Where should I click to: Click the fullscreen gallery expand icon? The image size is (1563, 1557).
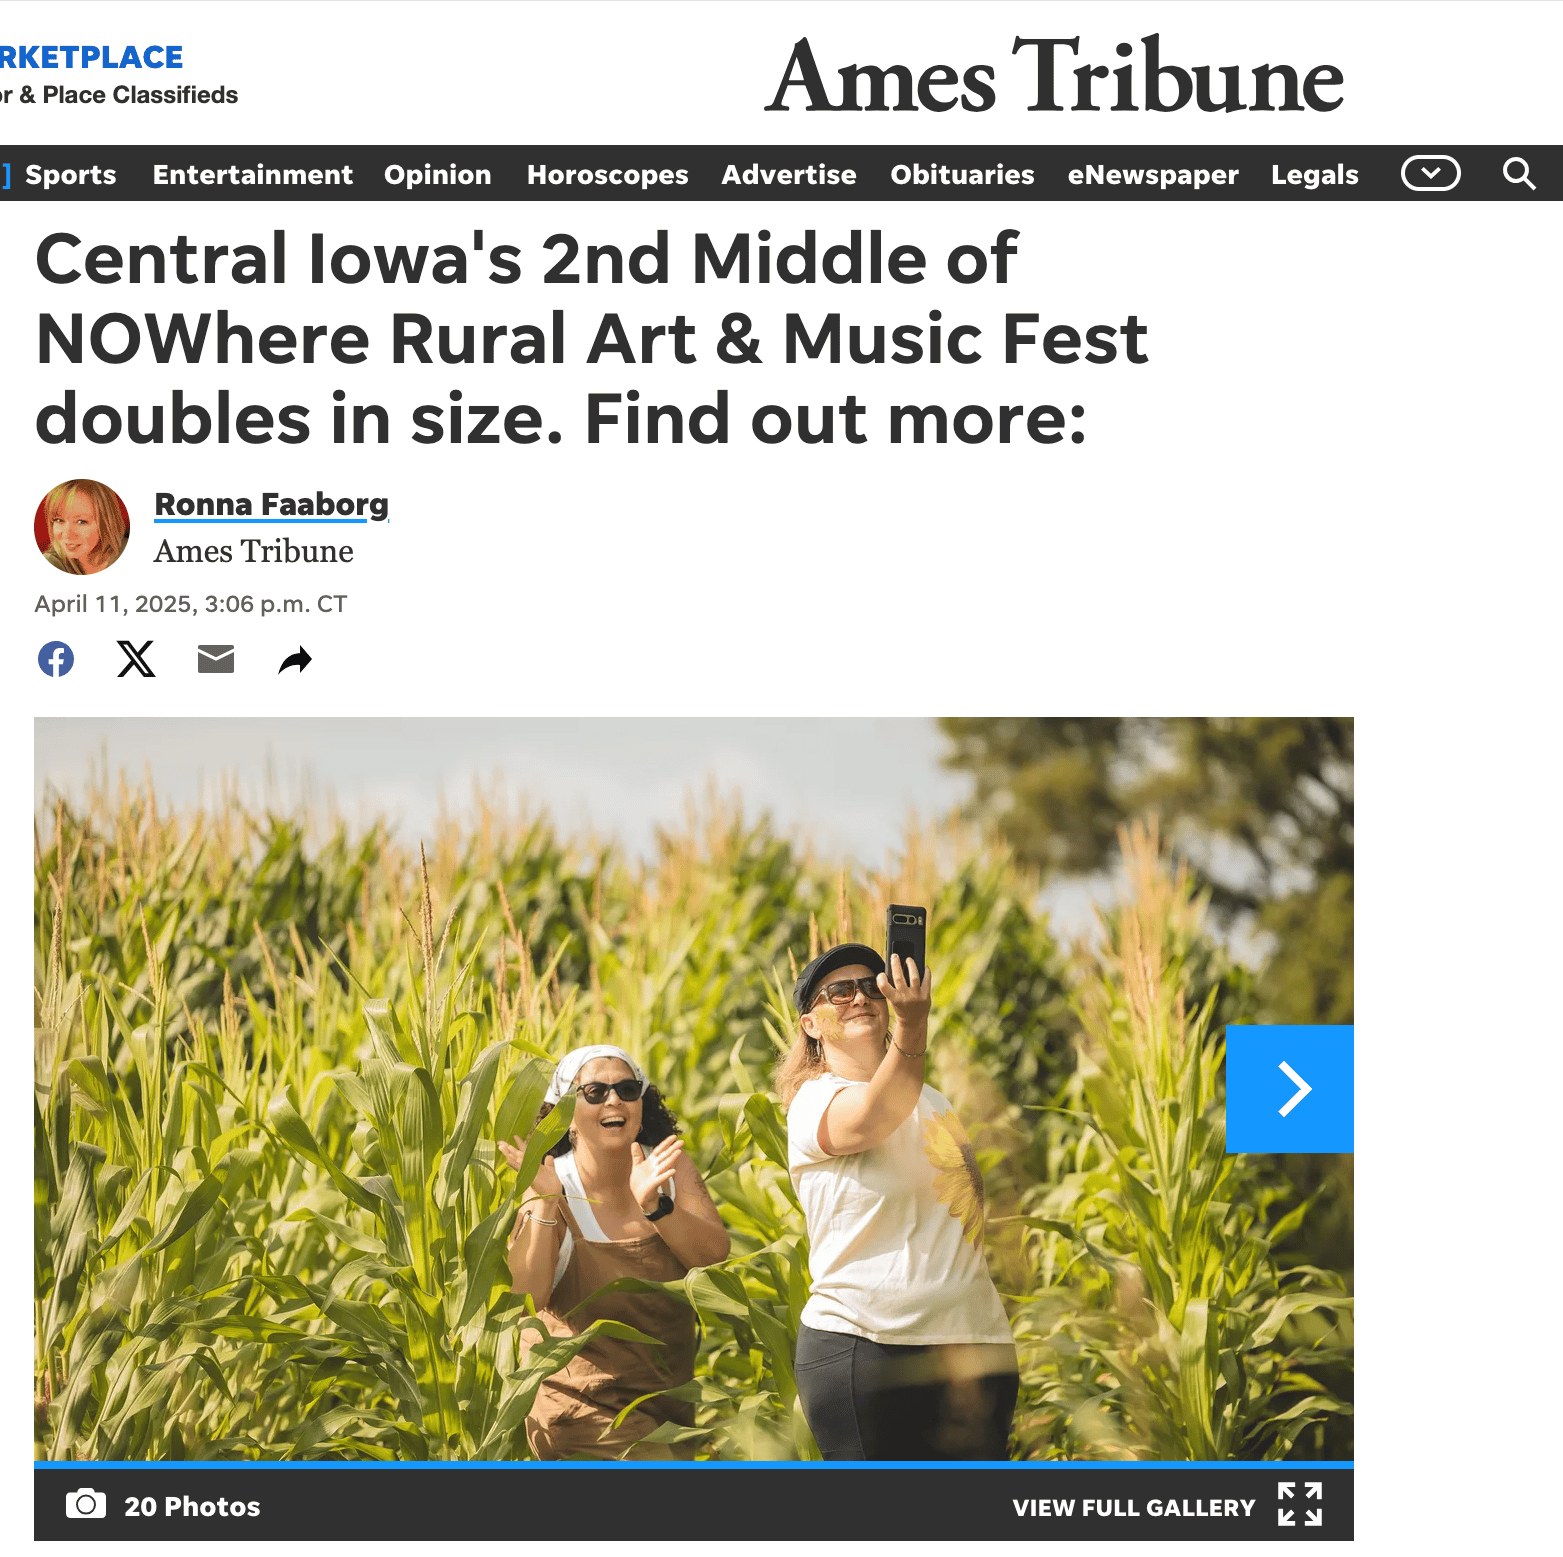pos(1300,1504)
